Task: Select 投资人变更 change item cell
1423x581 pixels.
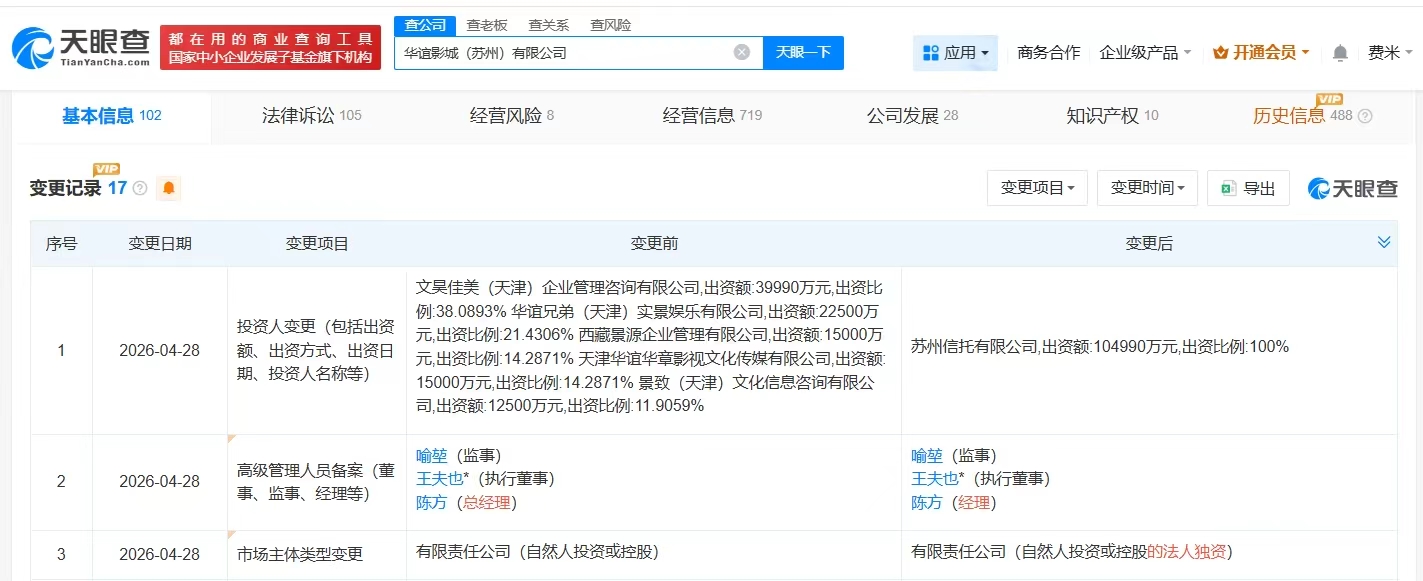Action: tap(317, 350)
